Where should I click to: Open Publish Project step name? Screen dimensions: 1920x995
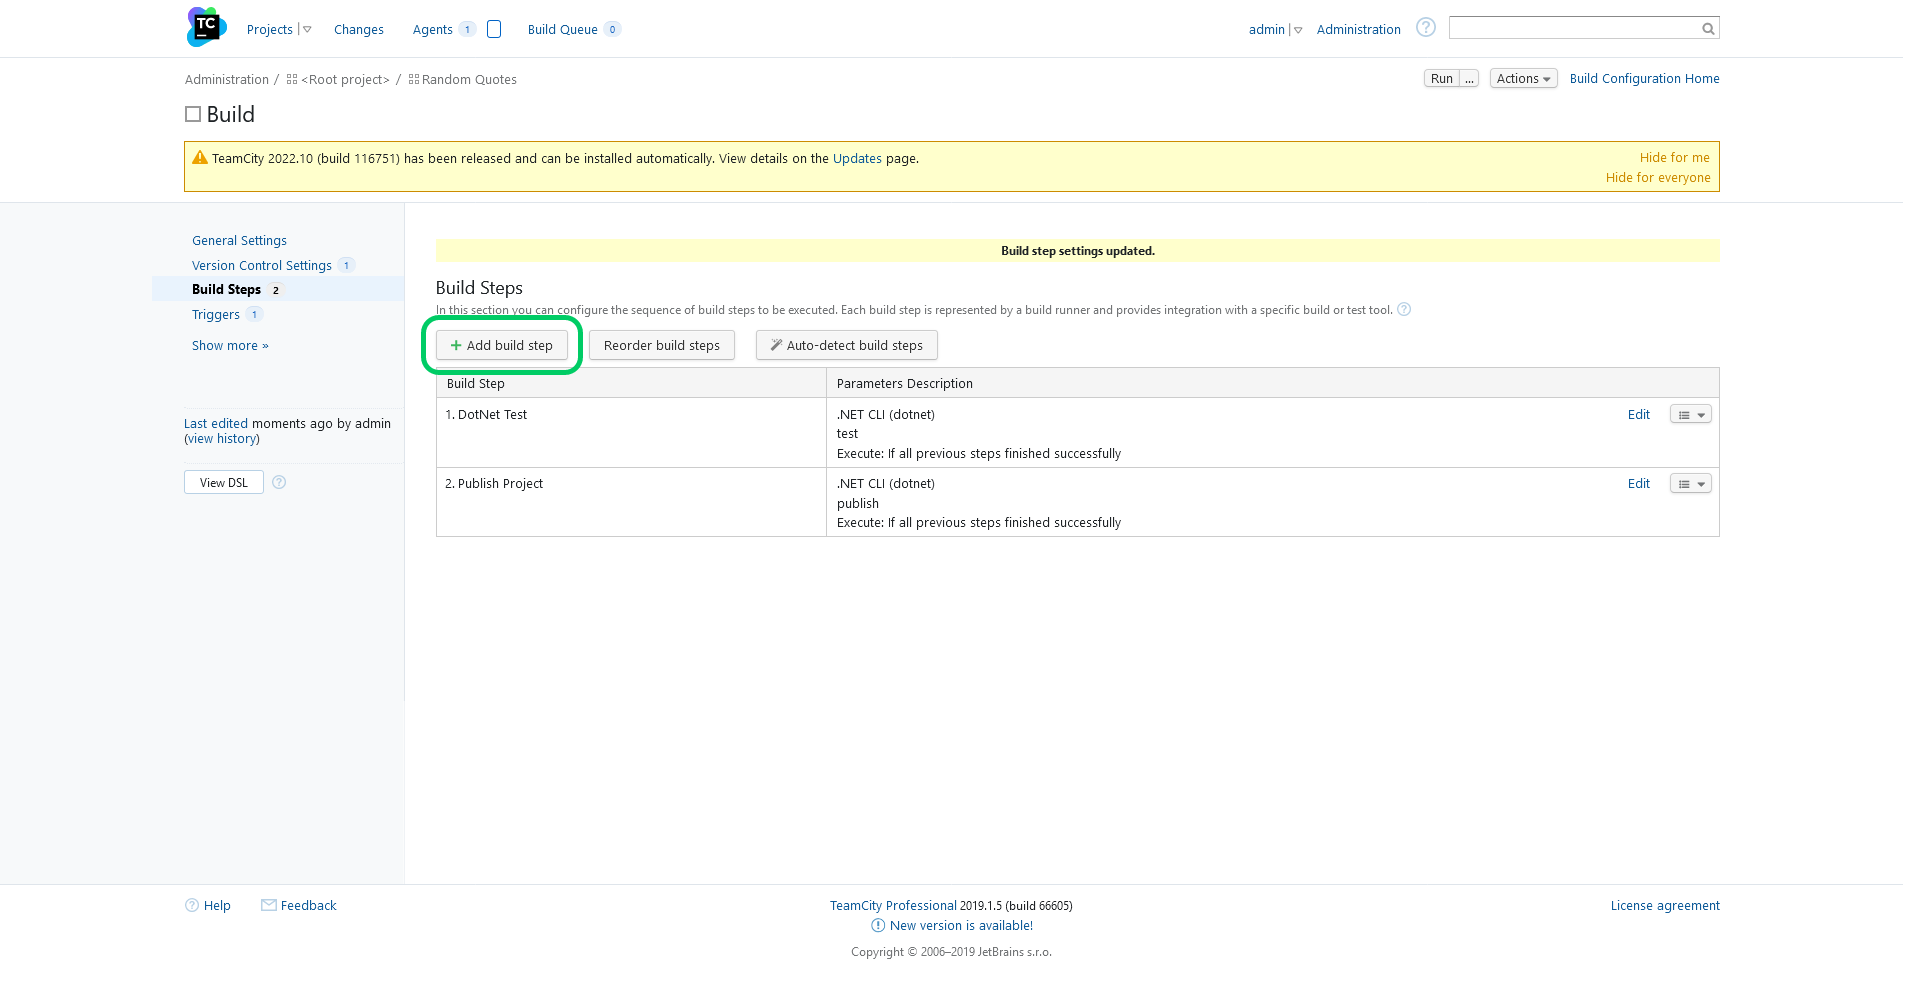click(x=500, y=484)
